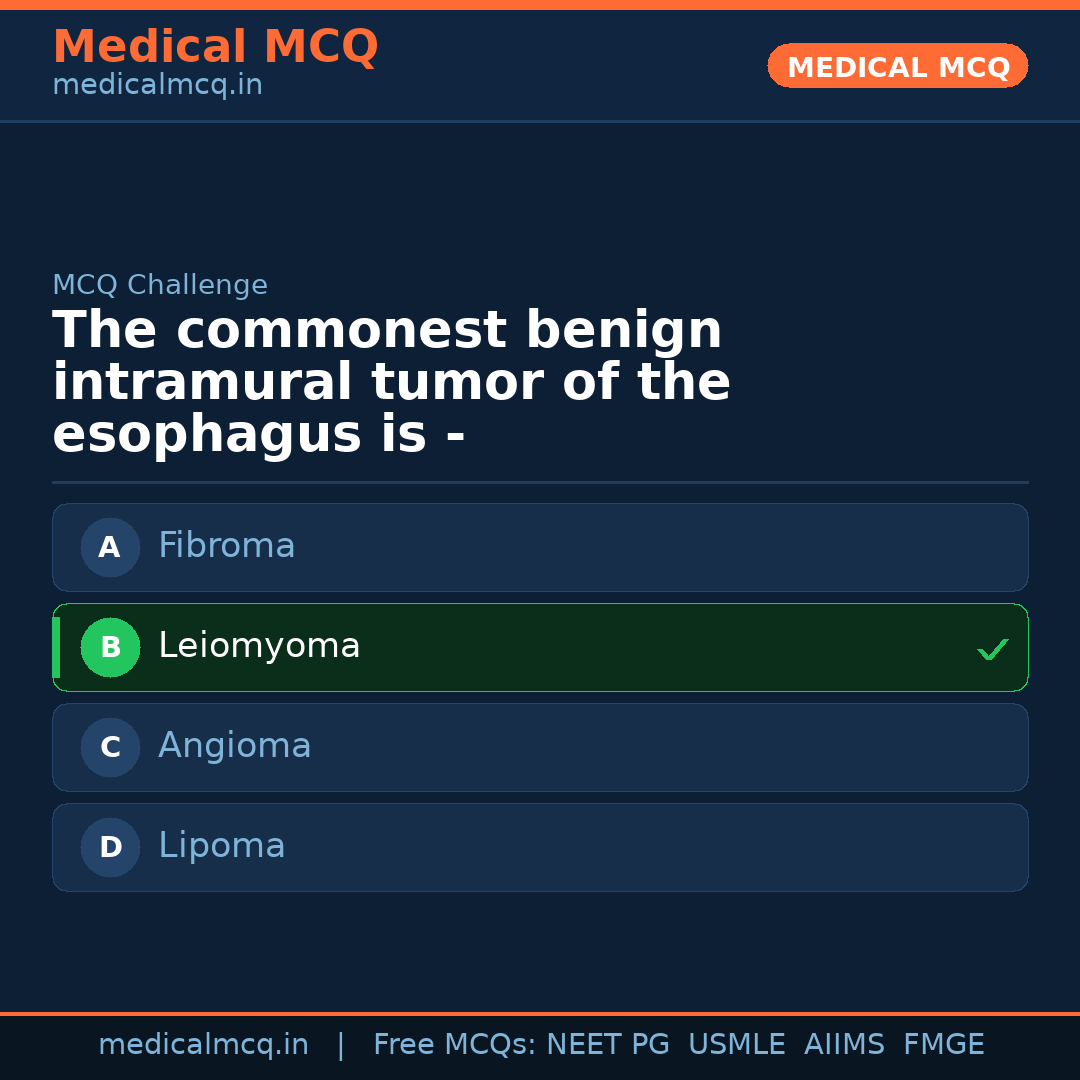Open the medicalmcq.in link in header

(x=157, y=86)
